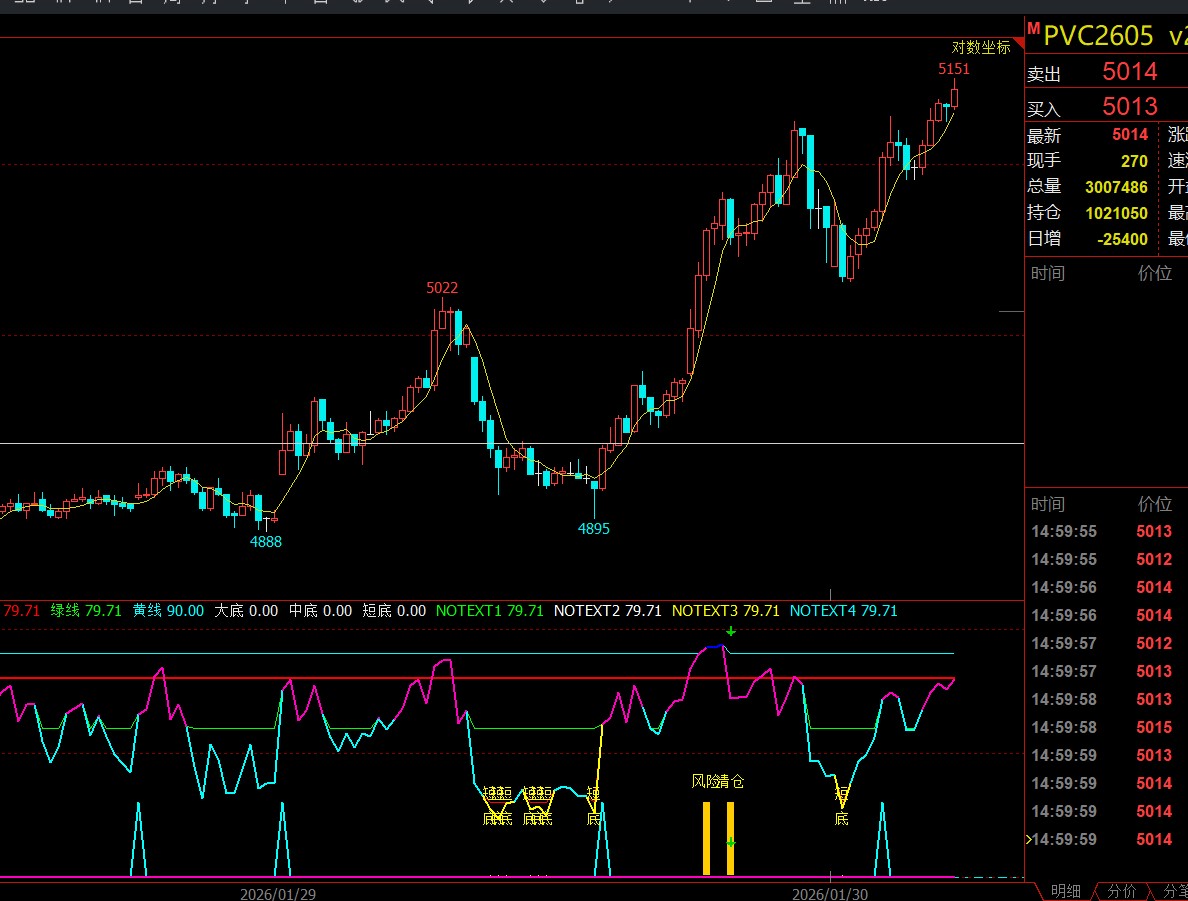Screen dimensions: 1188x901
Task: Toggle the 对数坐标 logarithmic axis label
Action: [980, 47]
